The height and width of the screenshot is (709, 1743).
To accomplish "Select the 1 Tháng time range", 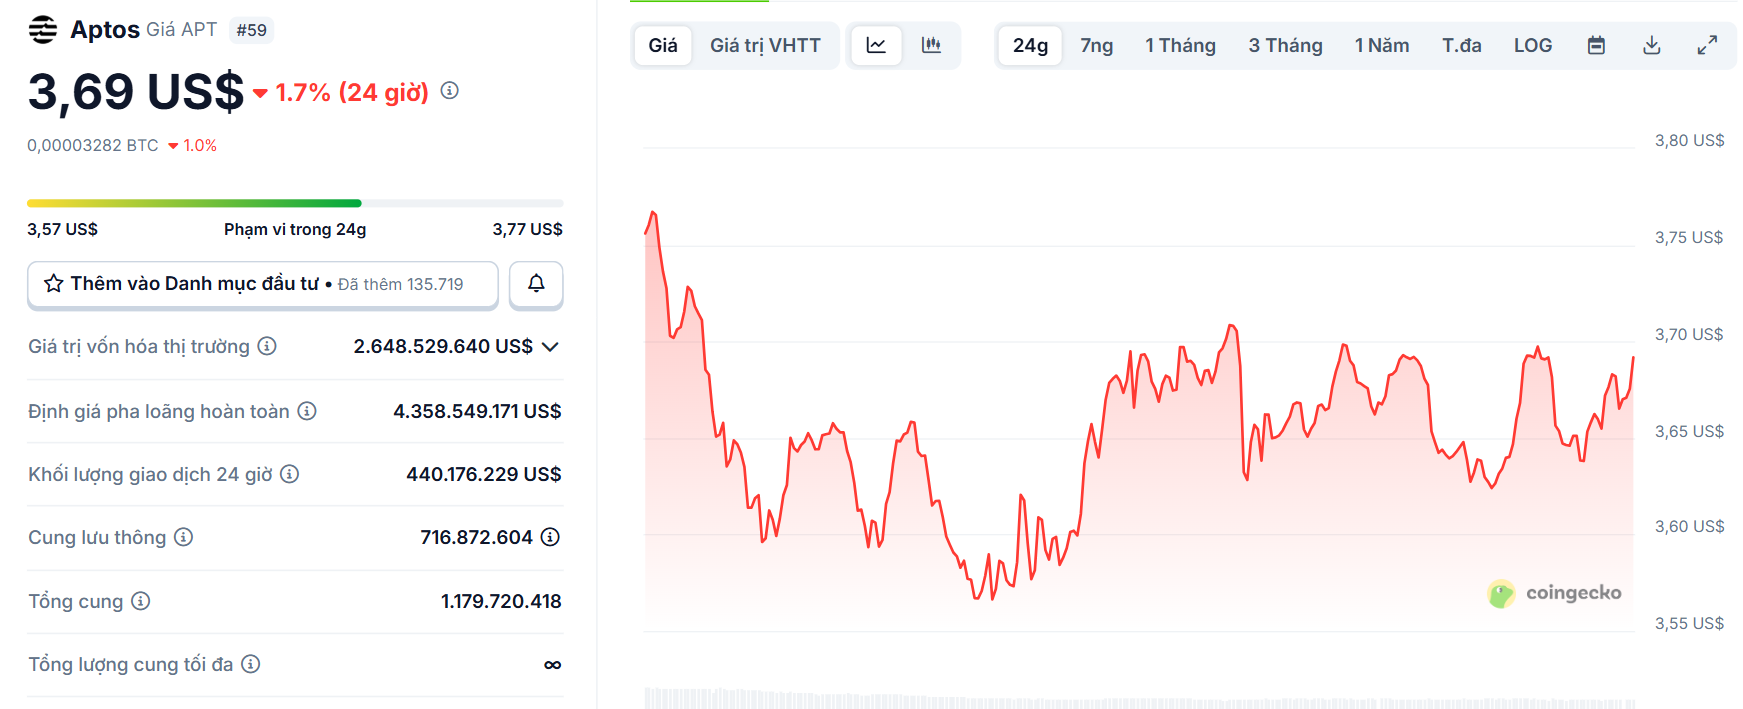I will (1180, 45).
